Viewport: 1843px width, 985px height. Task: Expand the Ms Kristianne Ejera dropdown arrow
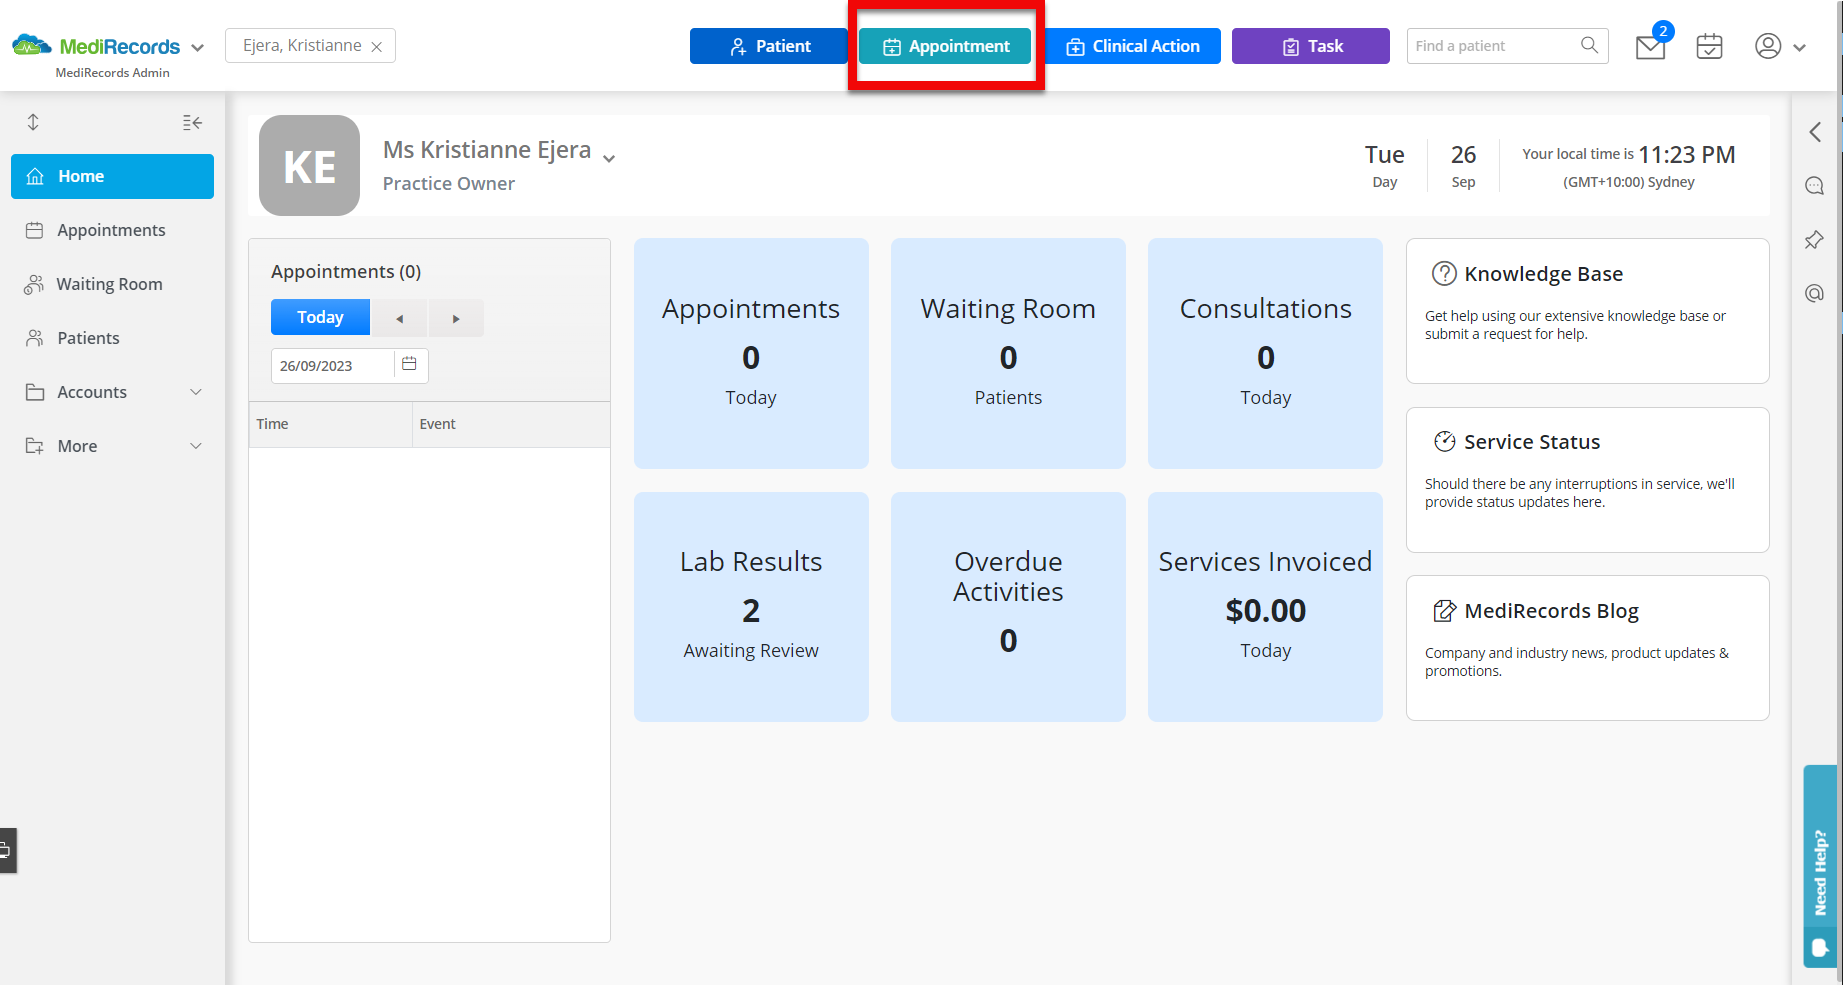tap(609, 158)
